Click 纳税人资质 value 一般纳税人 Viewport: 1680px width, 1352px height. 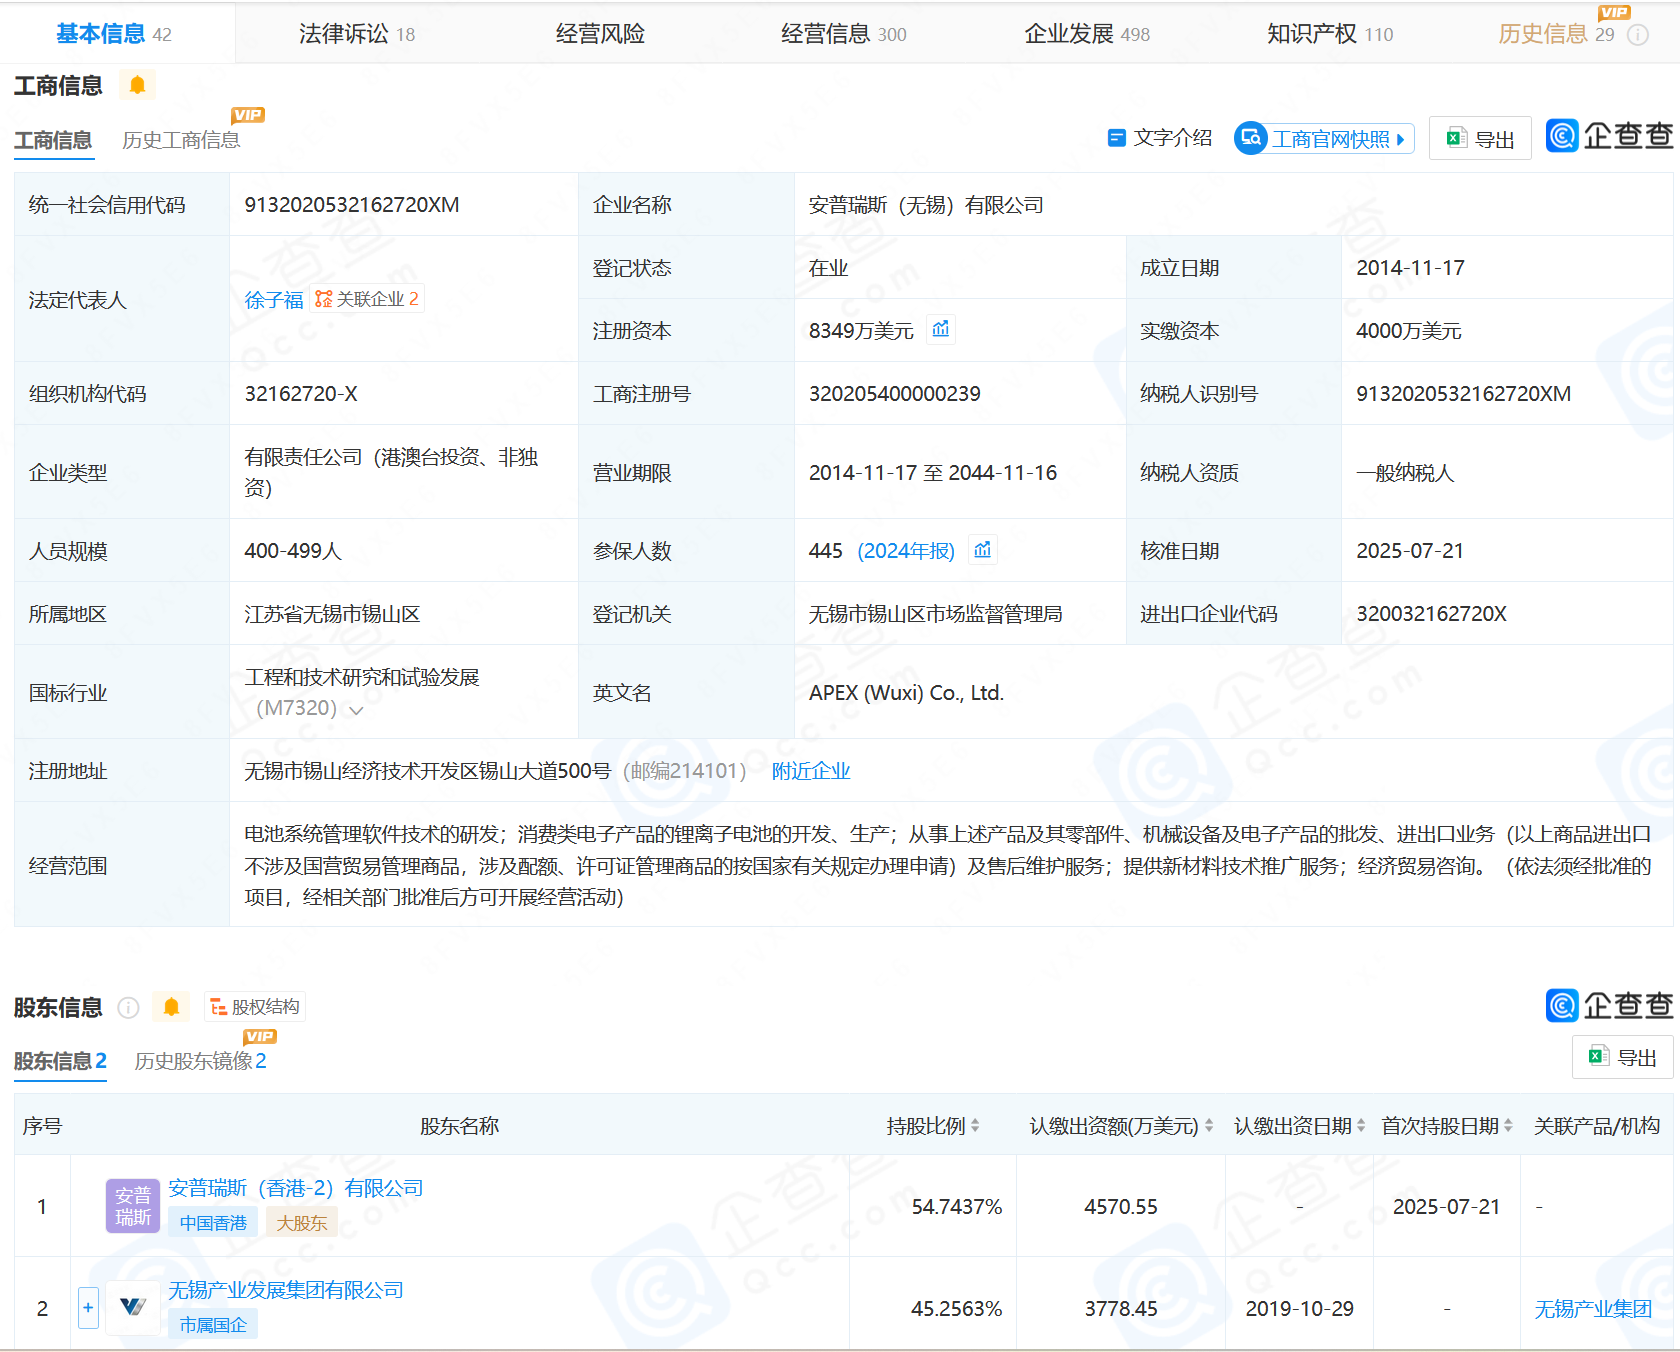[1405, 473]
